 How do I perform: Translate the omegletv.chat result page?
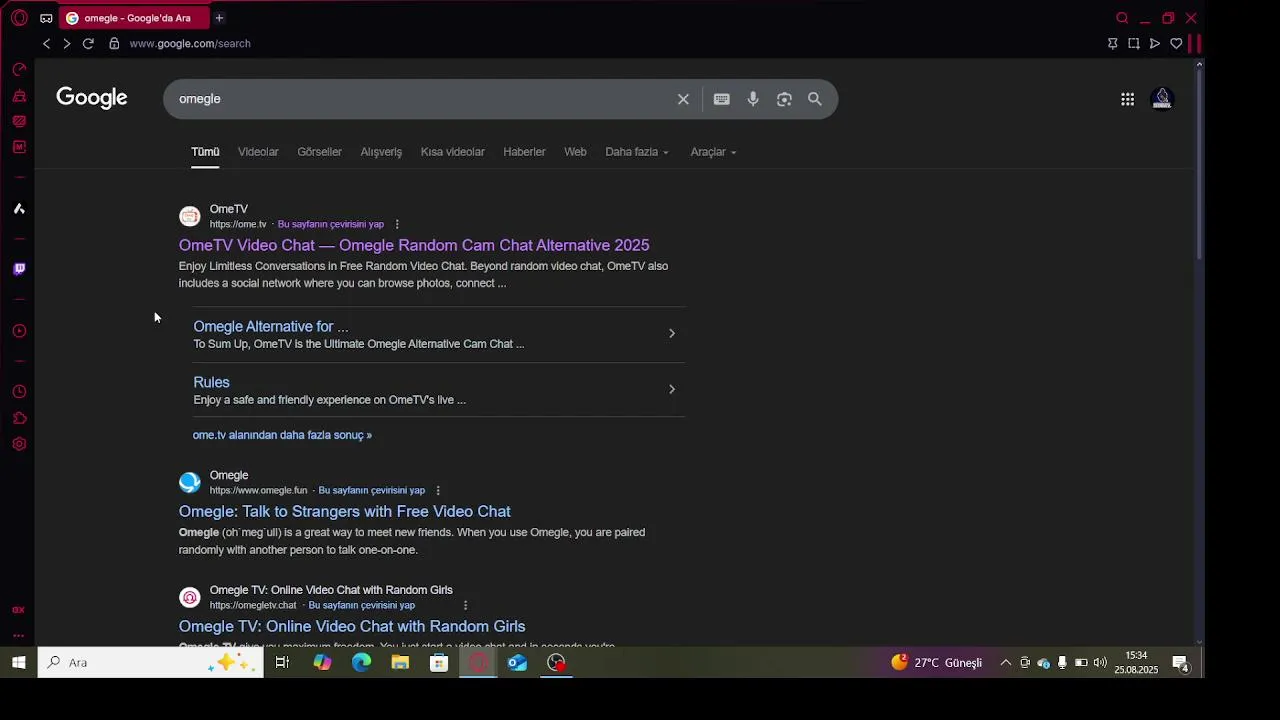pyautogui.click(x=361, y=605)
